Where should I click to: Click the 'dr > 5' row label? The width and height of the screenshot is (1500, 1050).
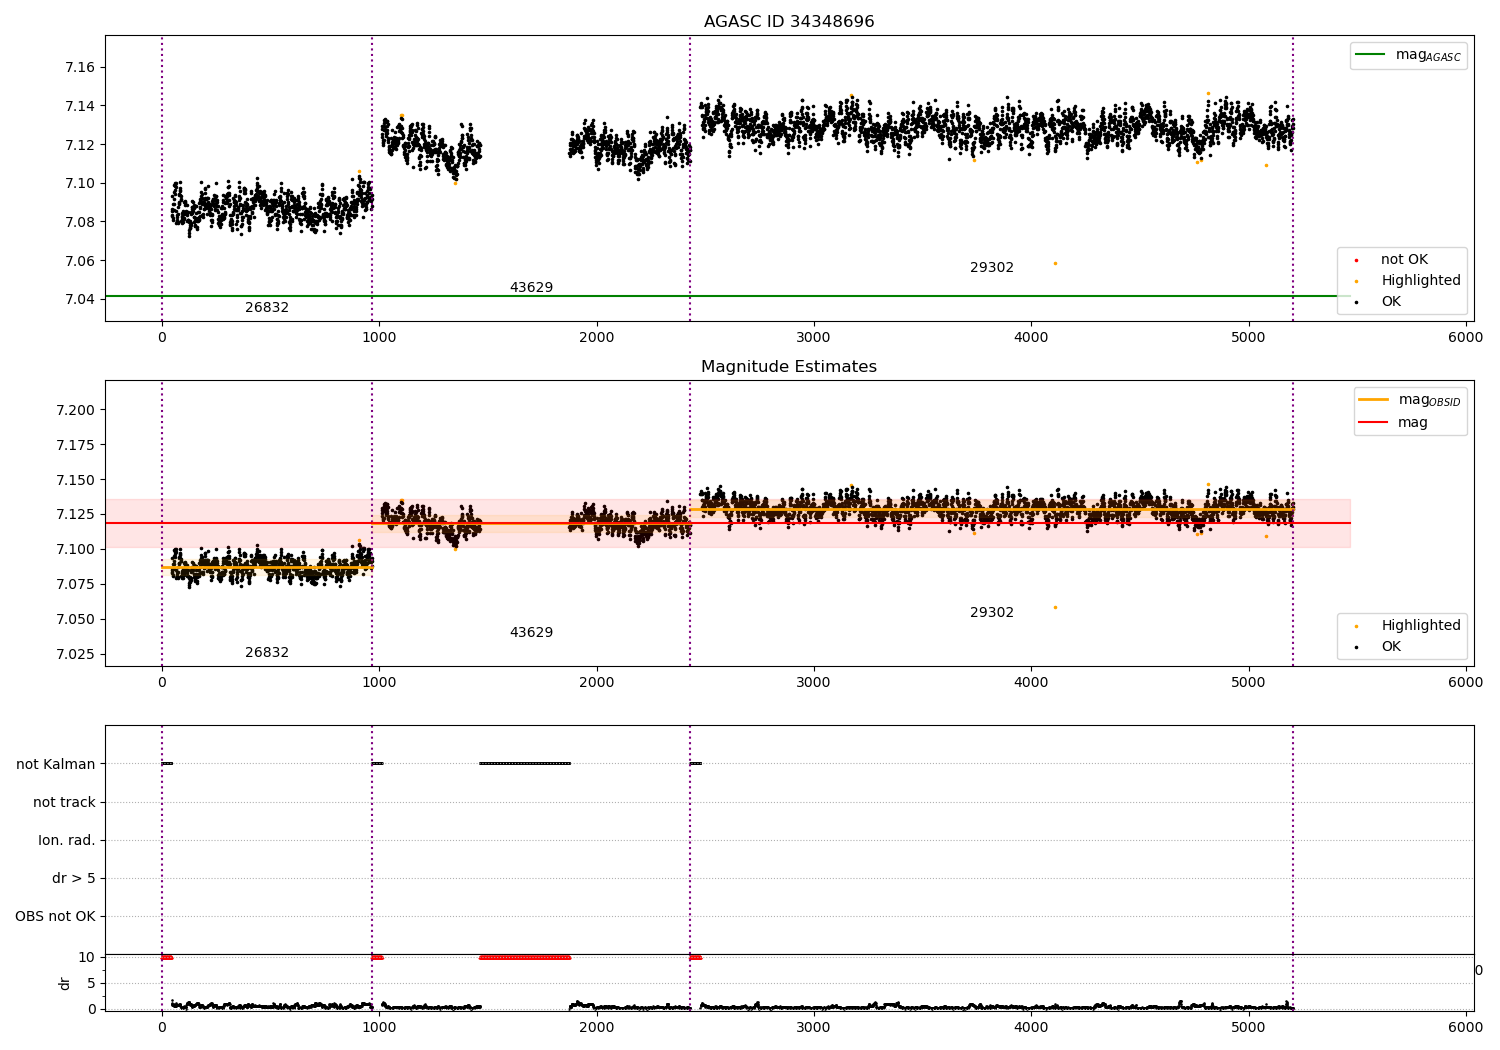click(x=74, y=879)
